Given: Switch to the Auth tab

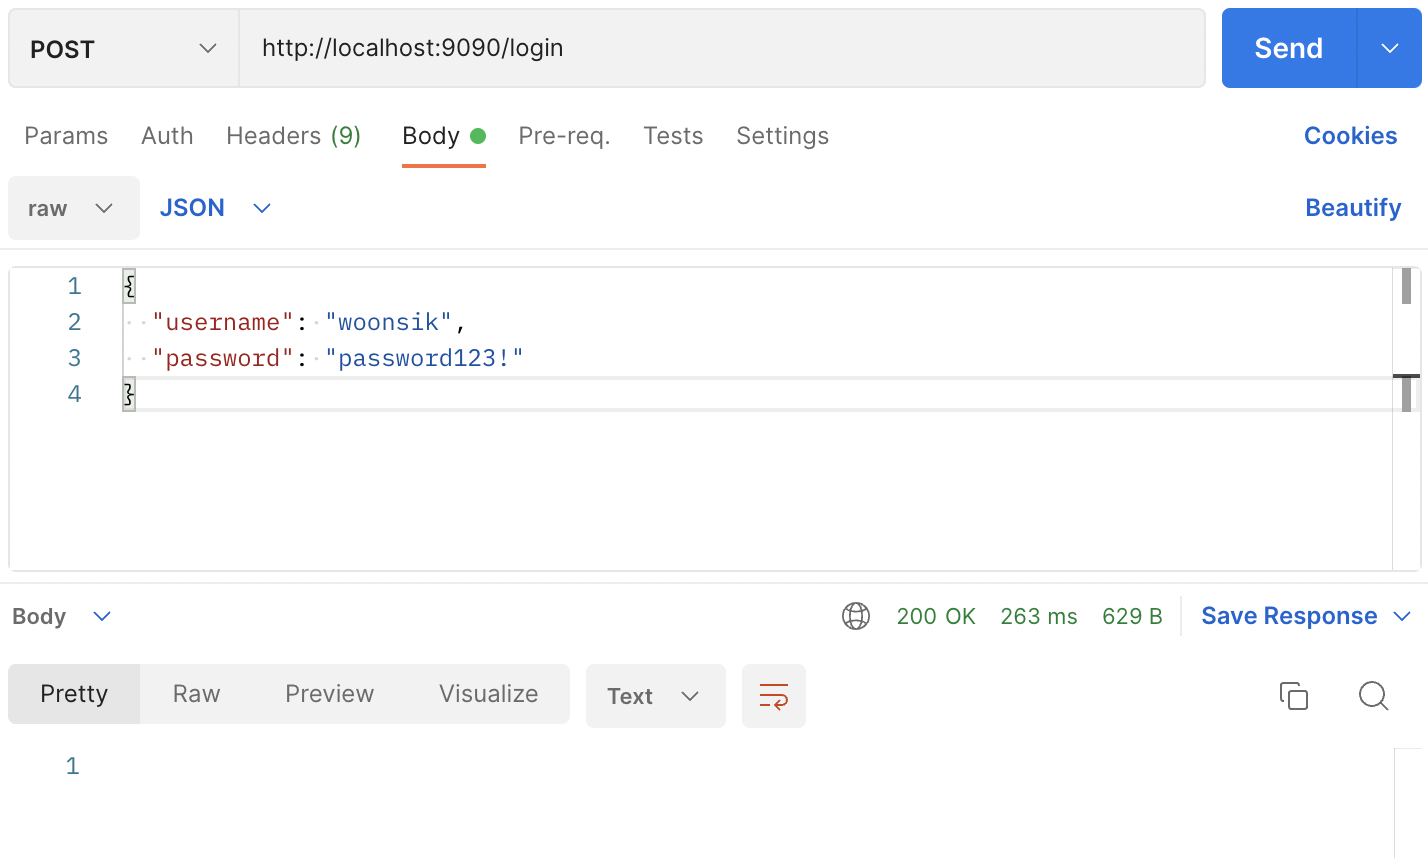Looking at the screenshot, I should coord(167,136).
